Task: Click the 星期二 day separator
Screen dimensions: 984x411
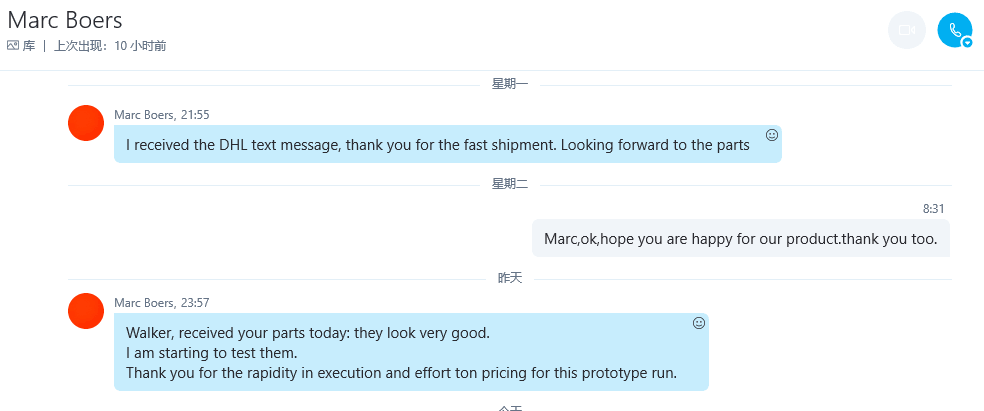Action: [x=510, y=184]
